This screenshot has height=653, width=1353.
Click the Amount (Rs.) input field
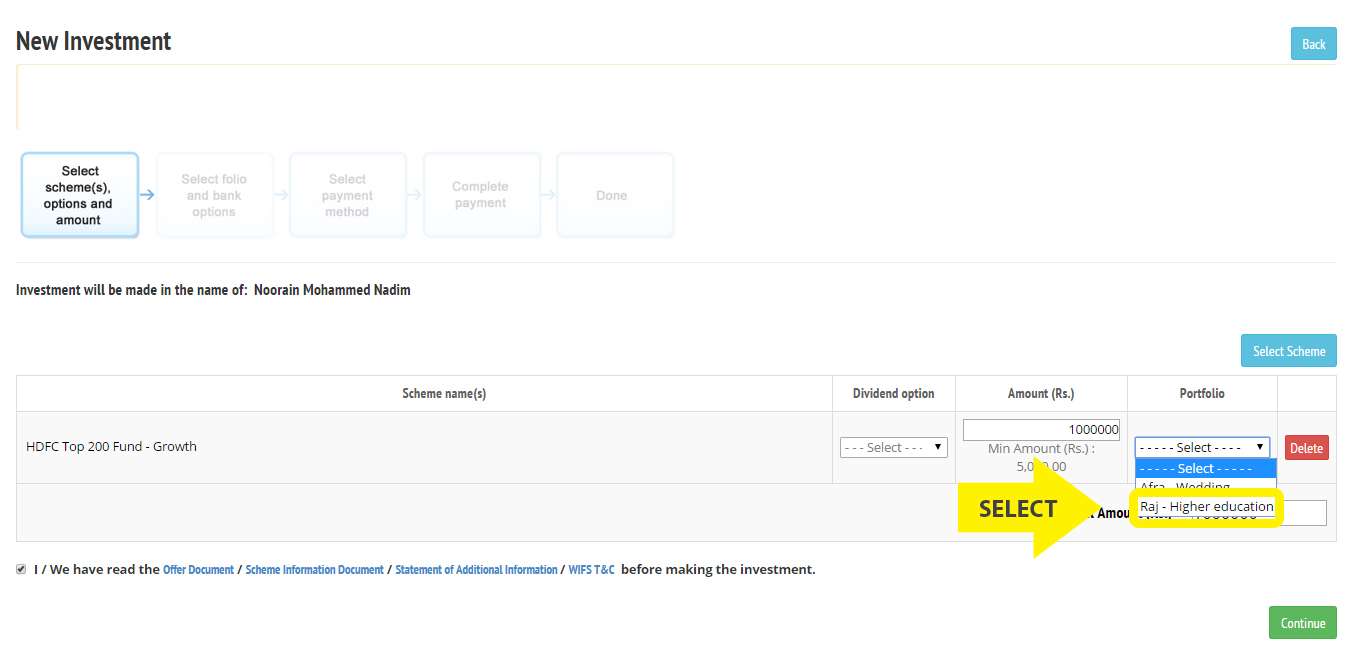tap(1041, 430)
